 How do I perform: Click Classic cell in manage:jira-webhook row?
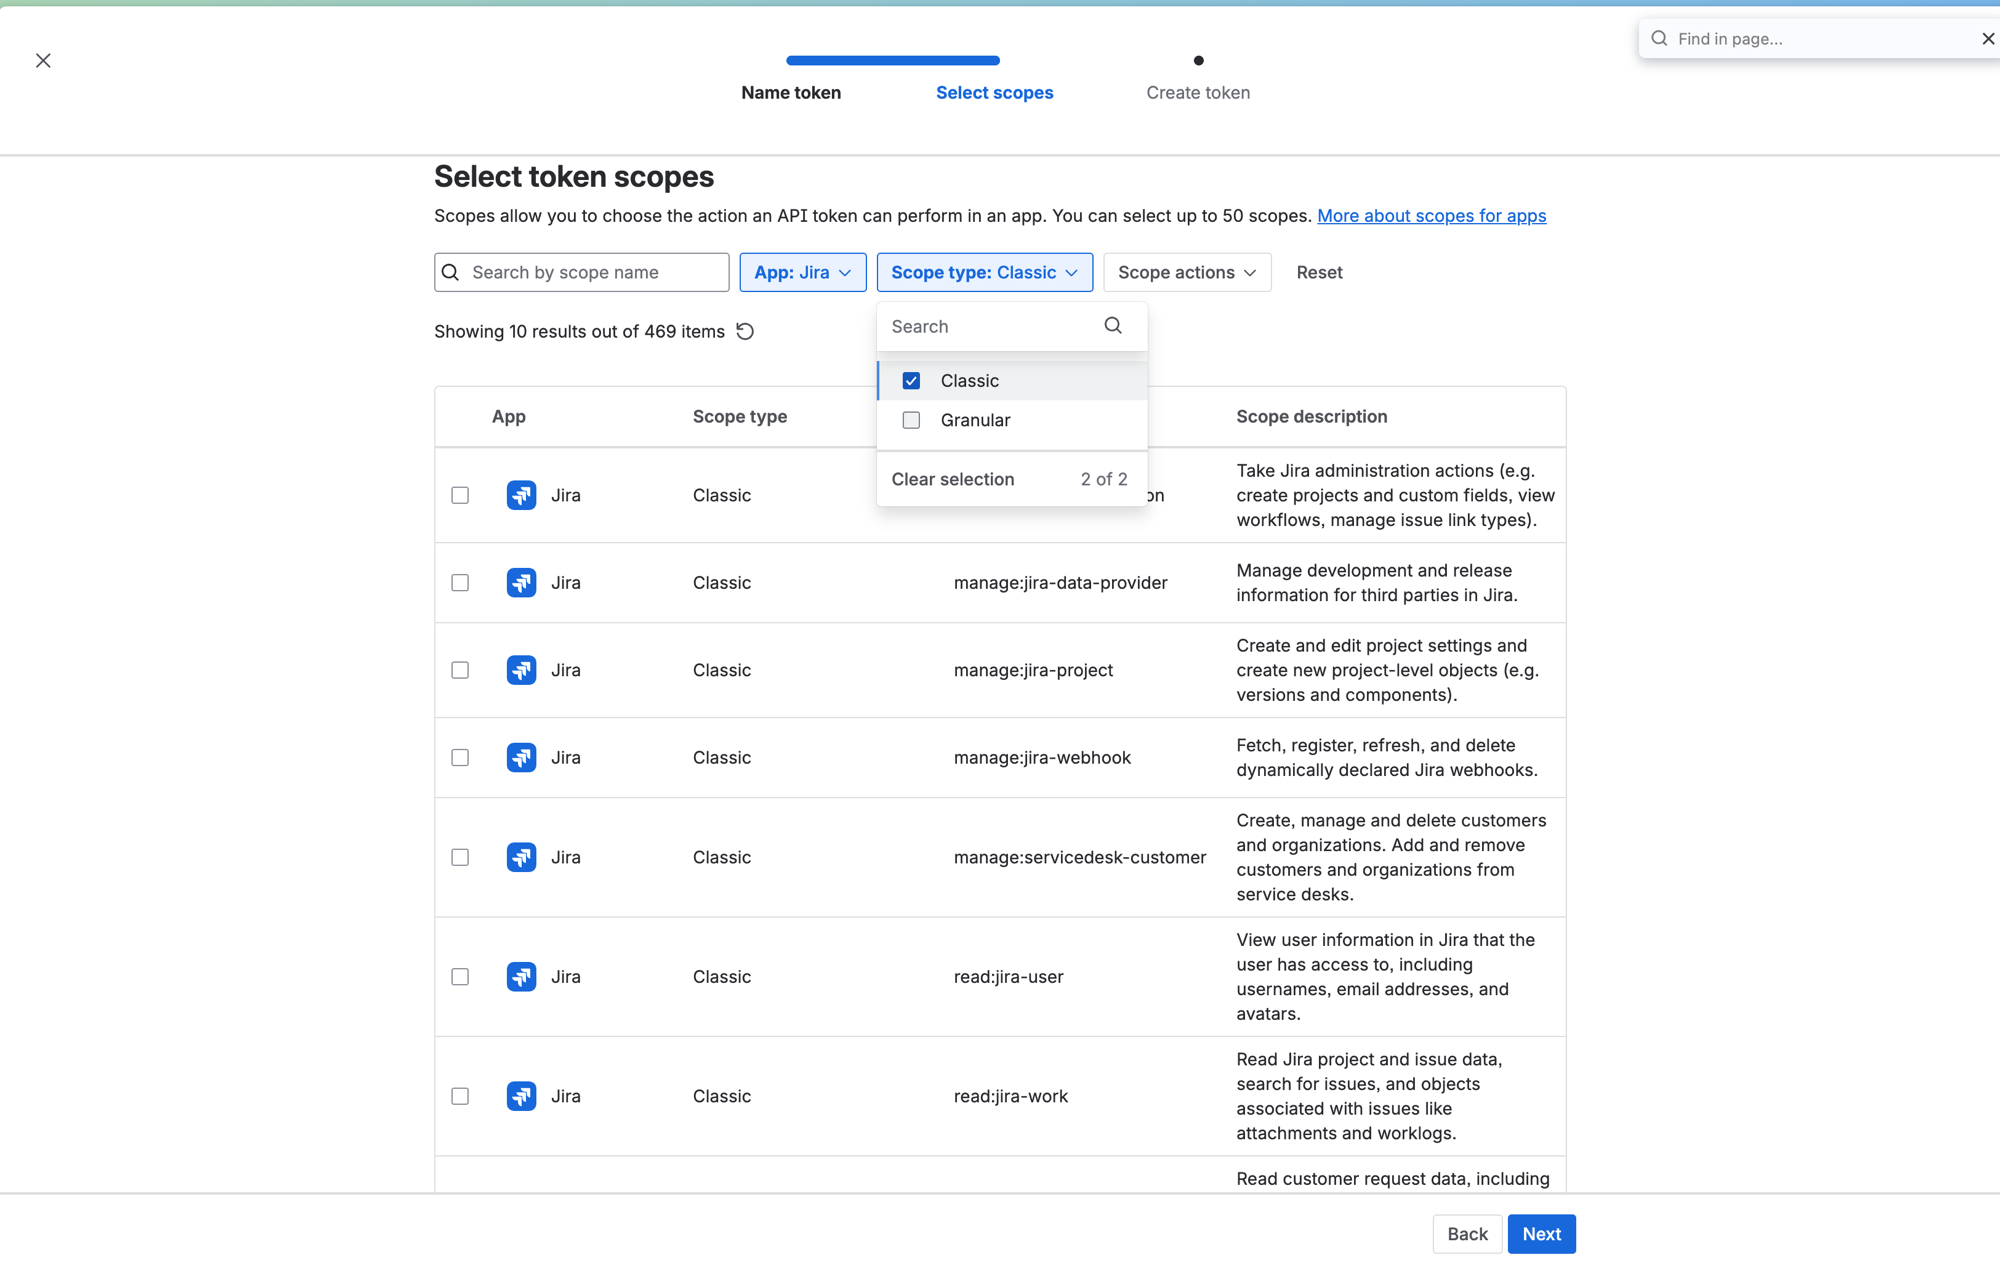(722, 757)
